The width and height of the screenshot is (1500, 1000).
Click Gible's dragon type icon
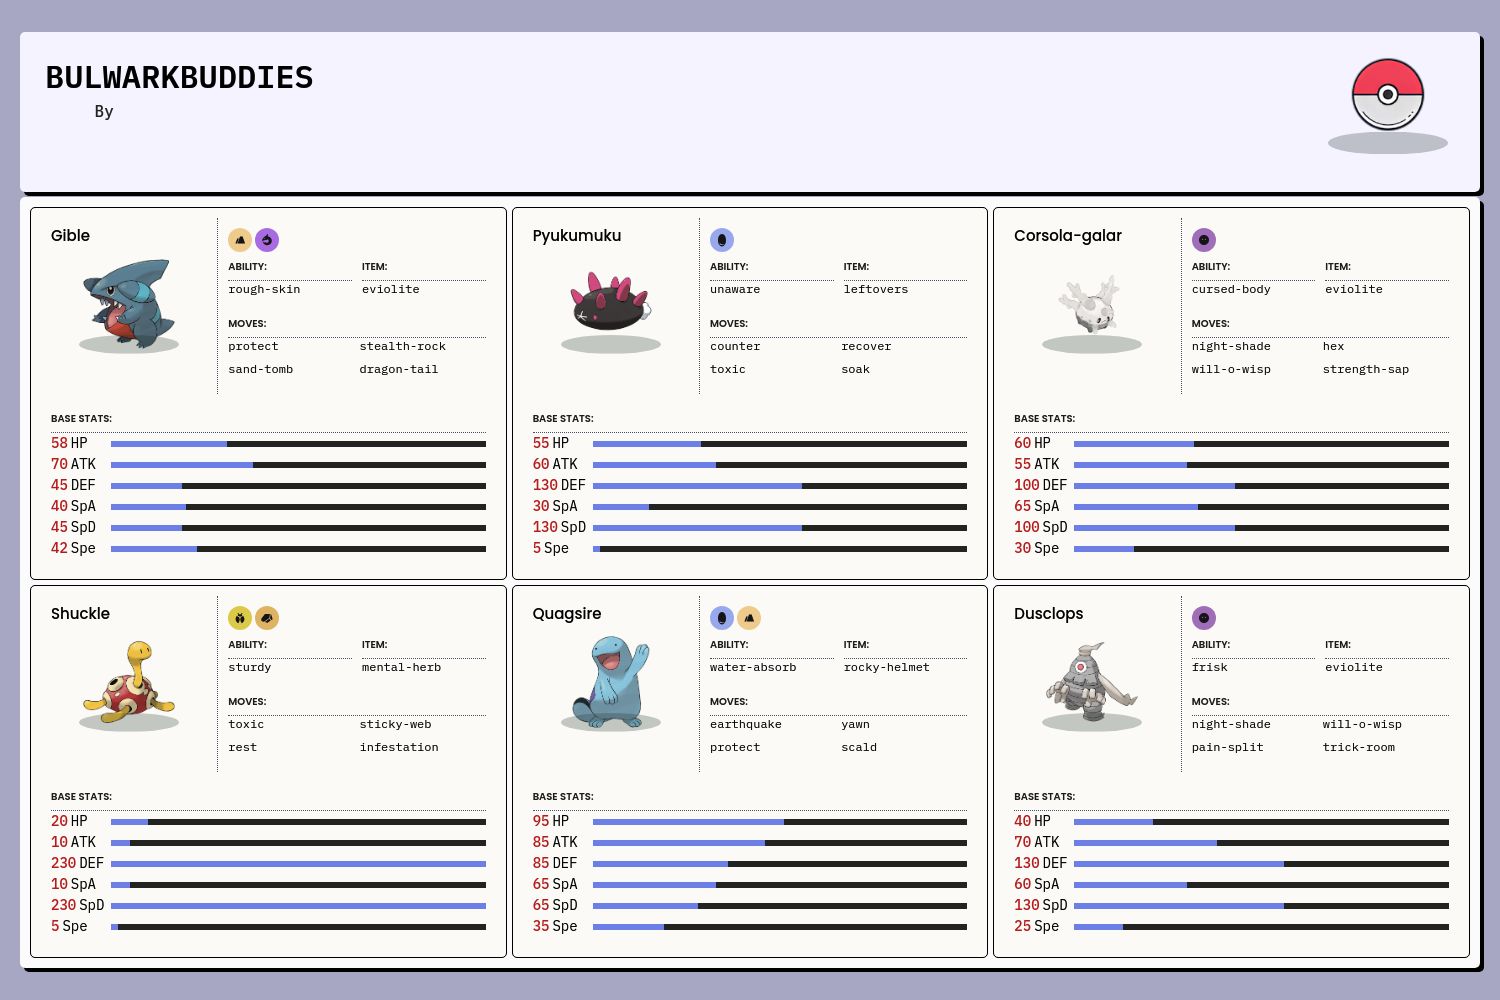(267, 240)
